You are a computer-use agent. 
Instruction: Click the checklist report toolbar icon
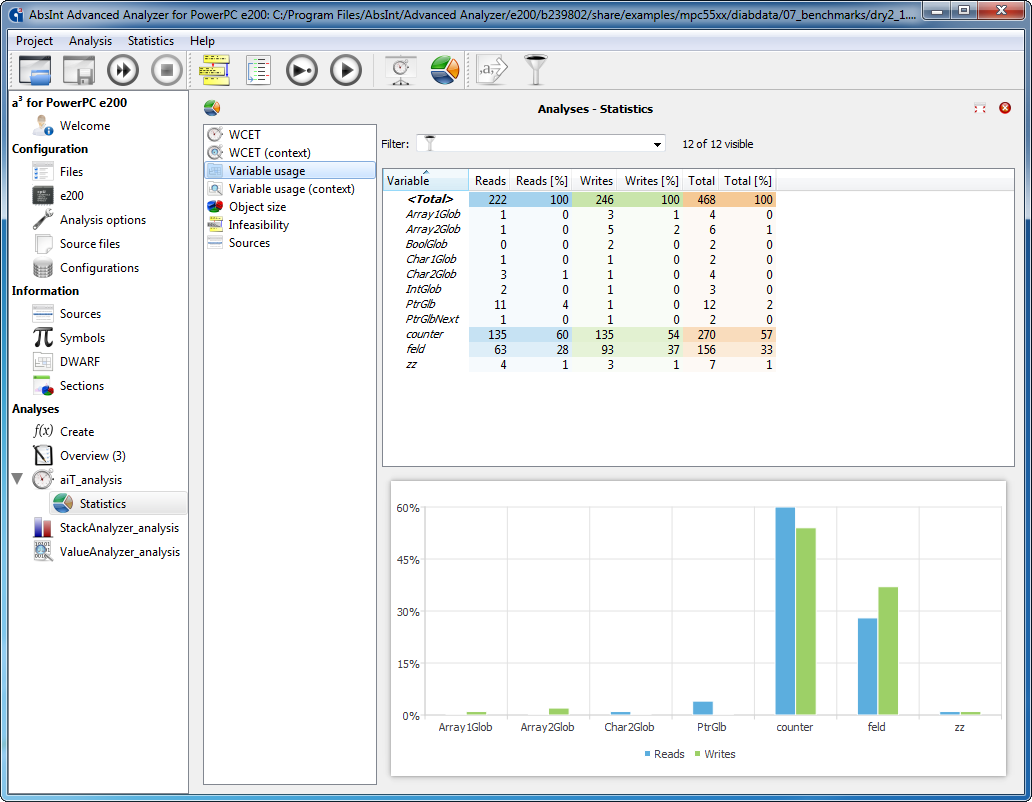(x=258, y=70)
